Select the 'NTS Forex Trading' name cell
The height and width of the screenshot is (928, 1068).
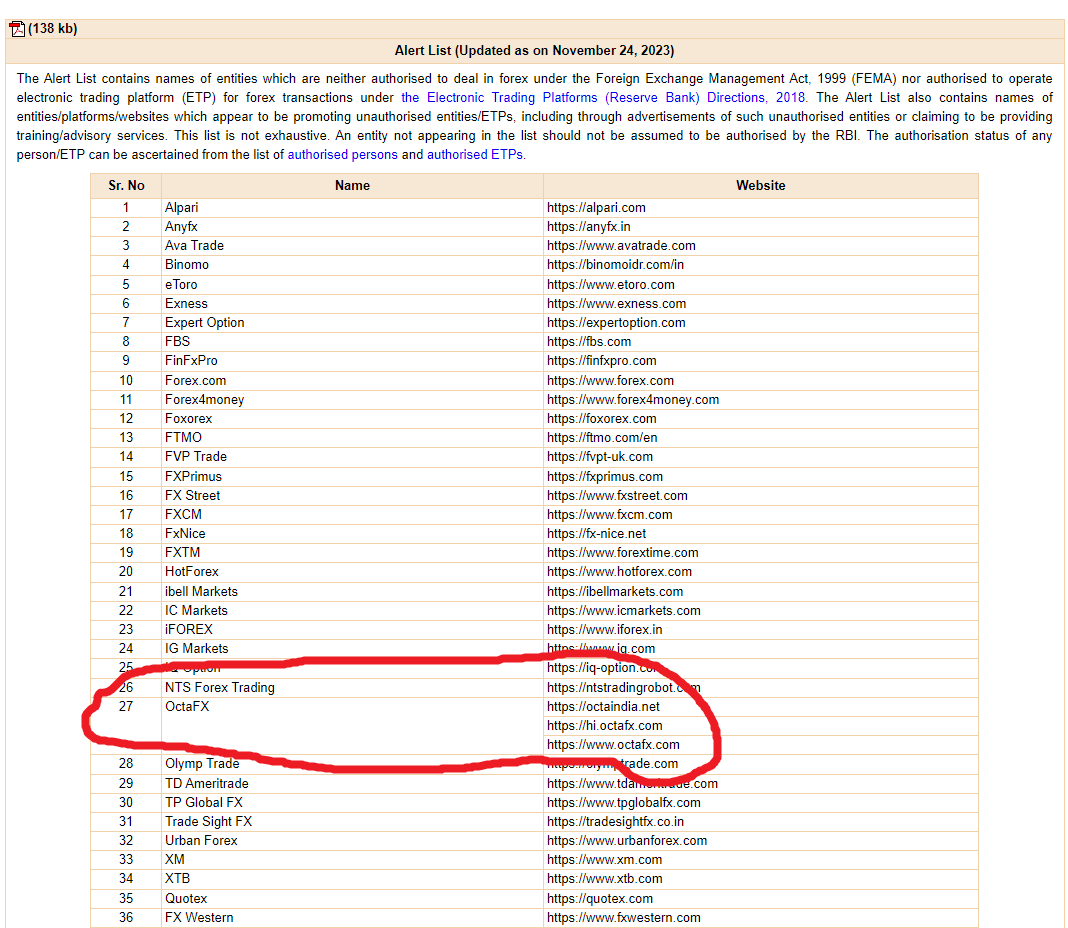tap(352, 688)
